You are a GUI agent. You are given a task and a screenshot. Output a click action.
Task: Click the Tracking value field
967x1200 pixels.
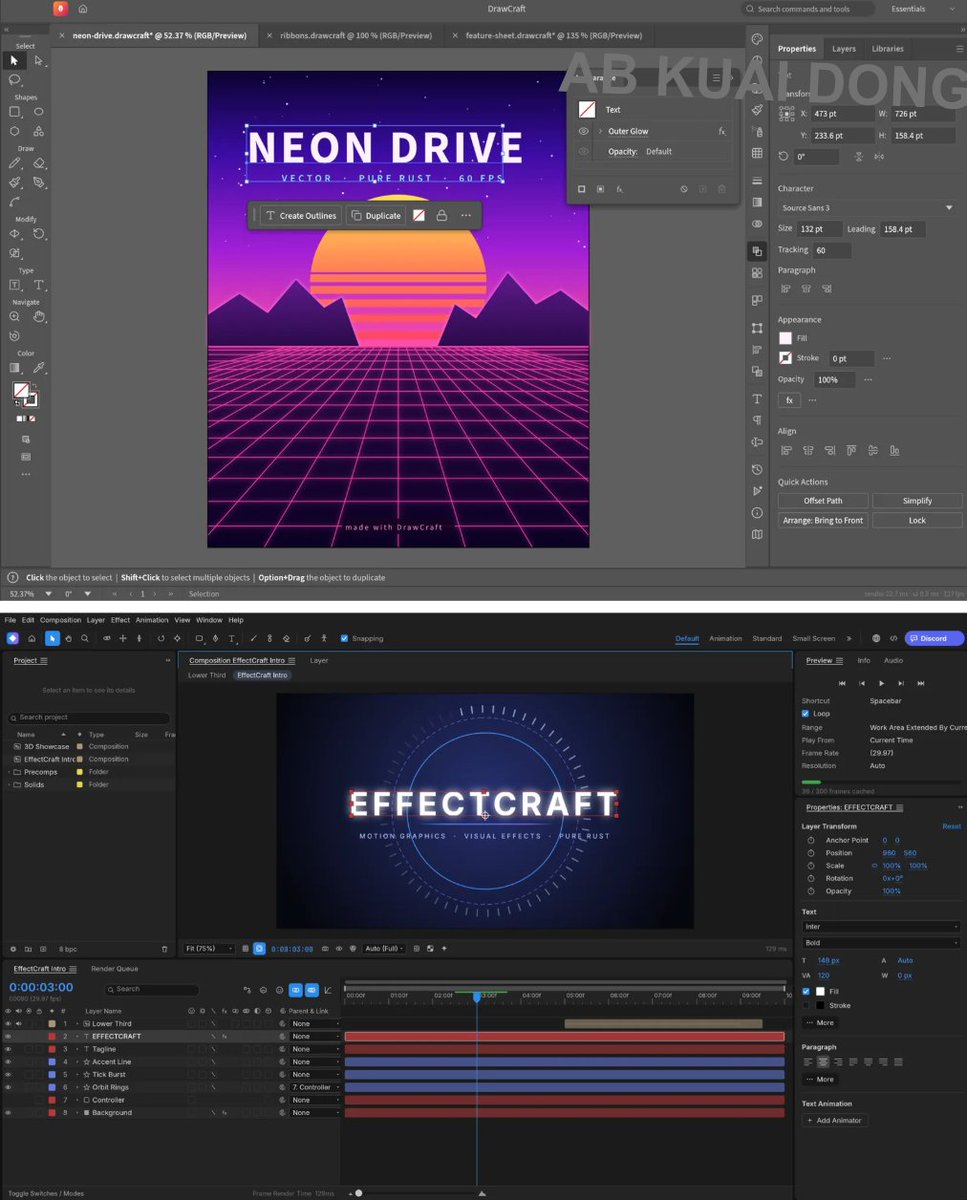[832, 250]
